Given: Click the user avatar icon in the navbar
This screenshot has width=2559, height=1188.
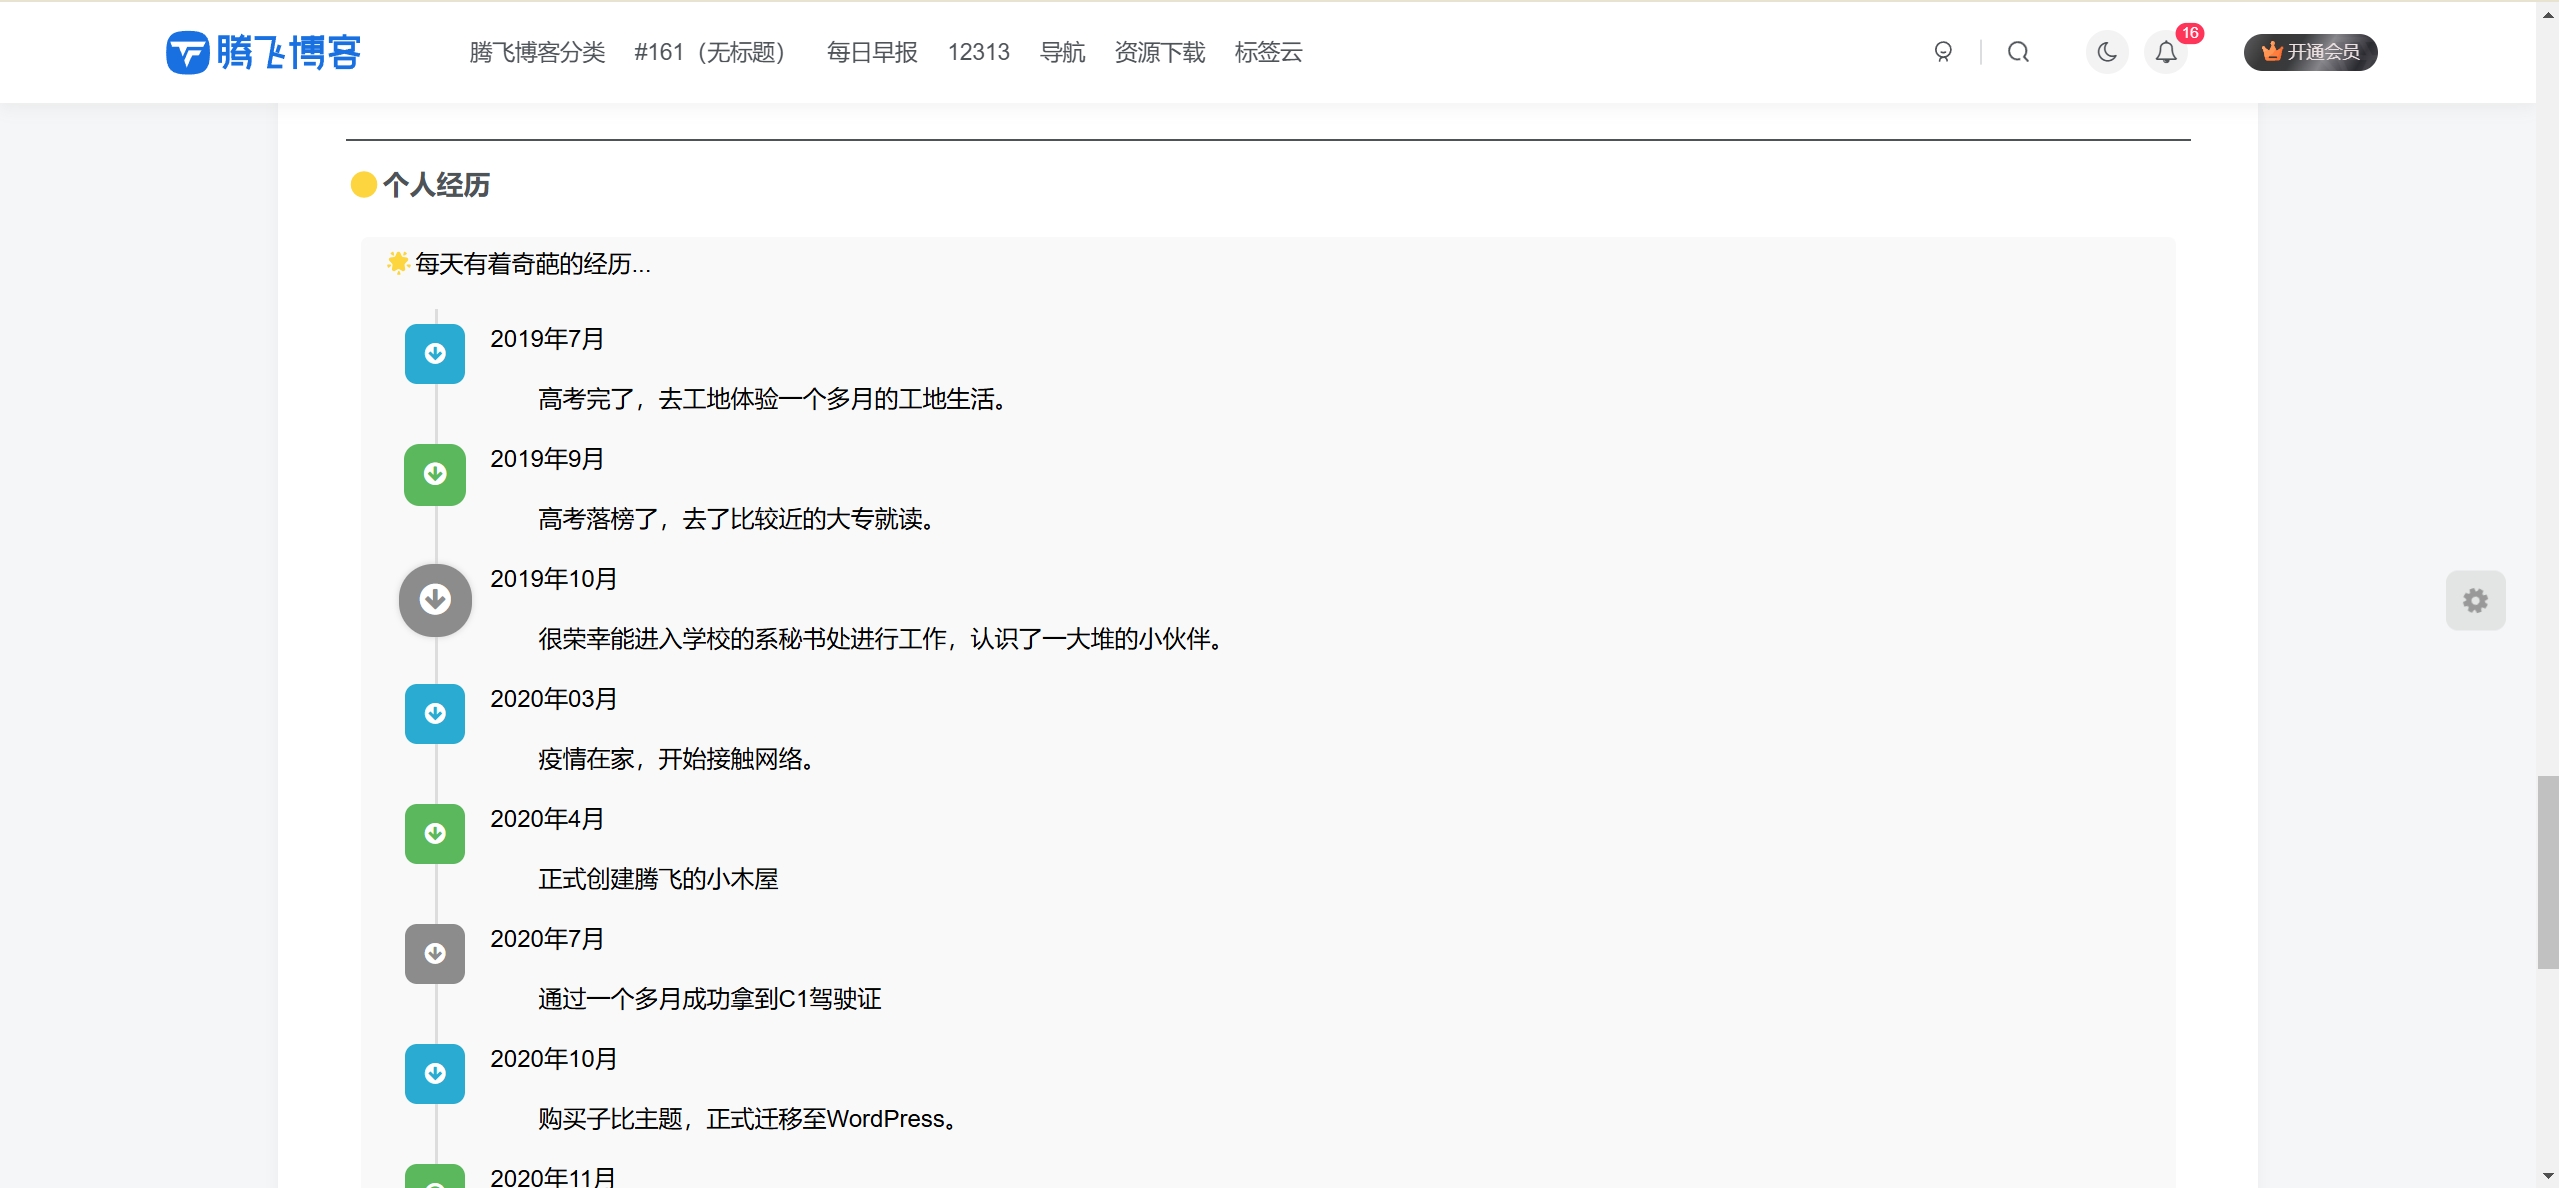Looking at the screenshot, I should [x=1942, y=52].
